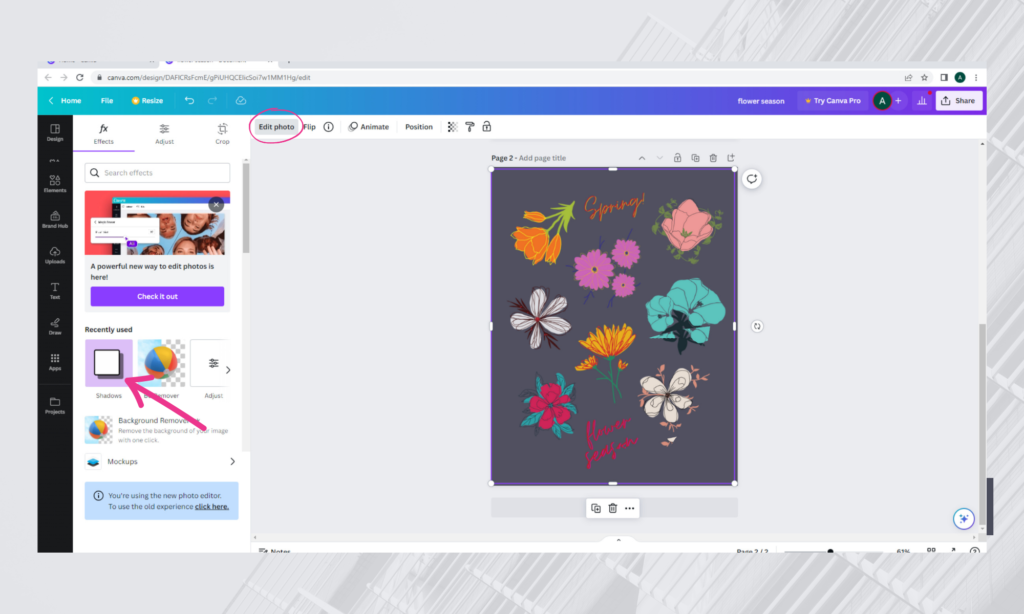
Task: Dismiss the photo editor promo banner
Action: coord(216,204)
